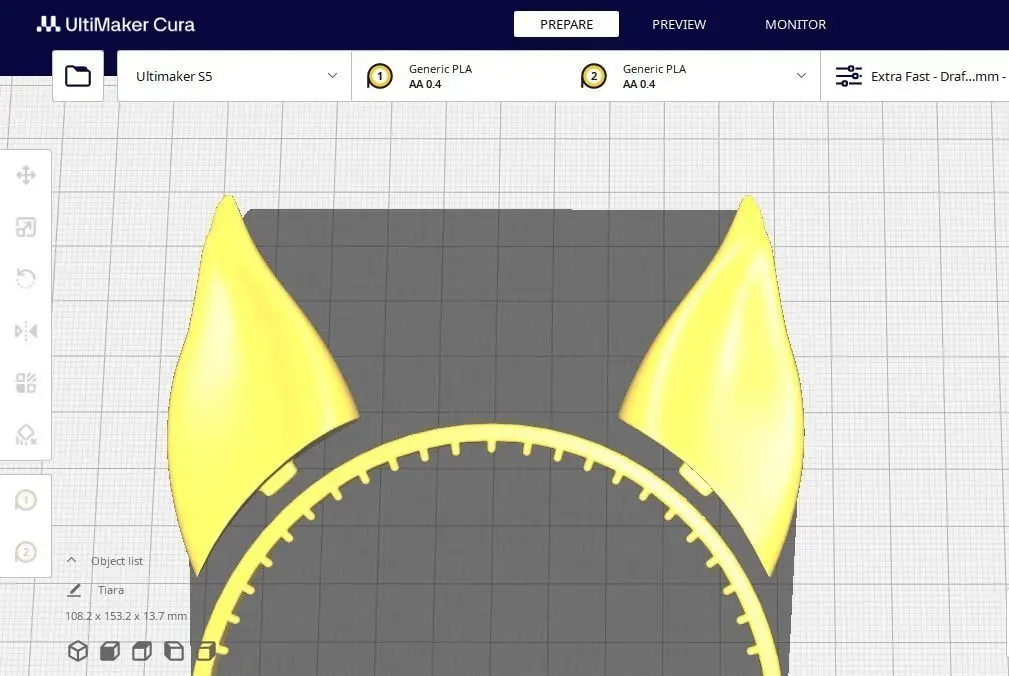Switch to left side view cube icon
Image resolution: width=1009 pixels, height=676 pixels.
point(174,651)
